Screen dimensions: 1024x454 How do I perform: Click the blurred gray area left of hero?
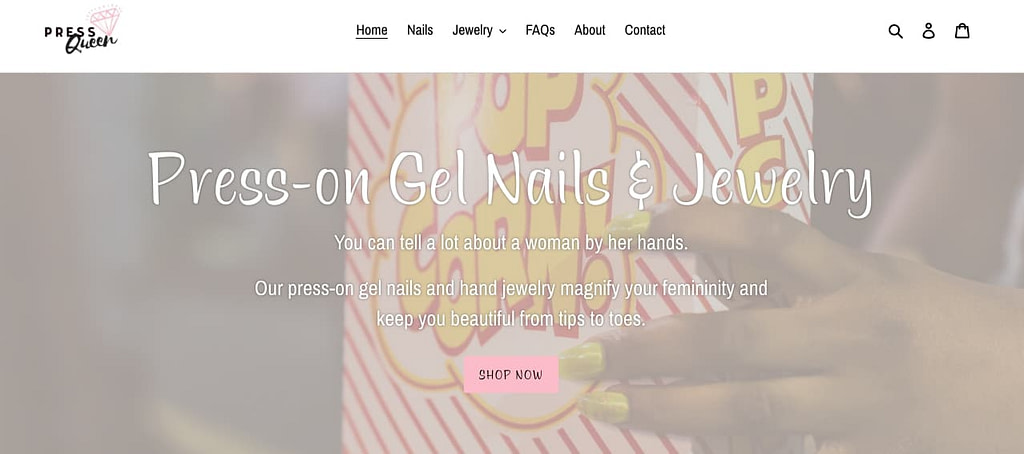pos(170,261)
